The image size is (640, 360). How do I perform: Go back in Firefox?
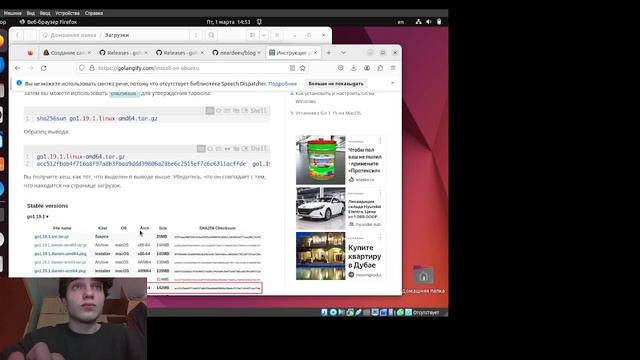coord(17,68)
